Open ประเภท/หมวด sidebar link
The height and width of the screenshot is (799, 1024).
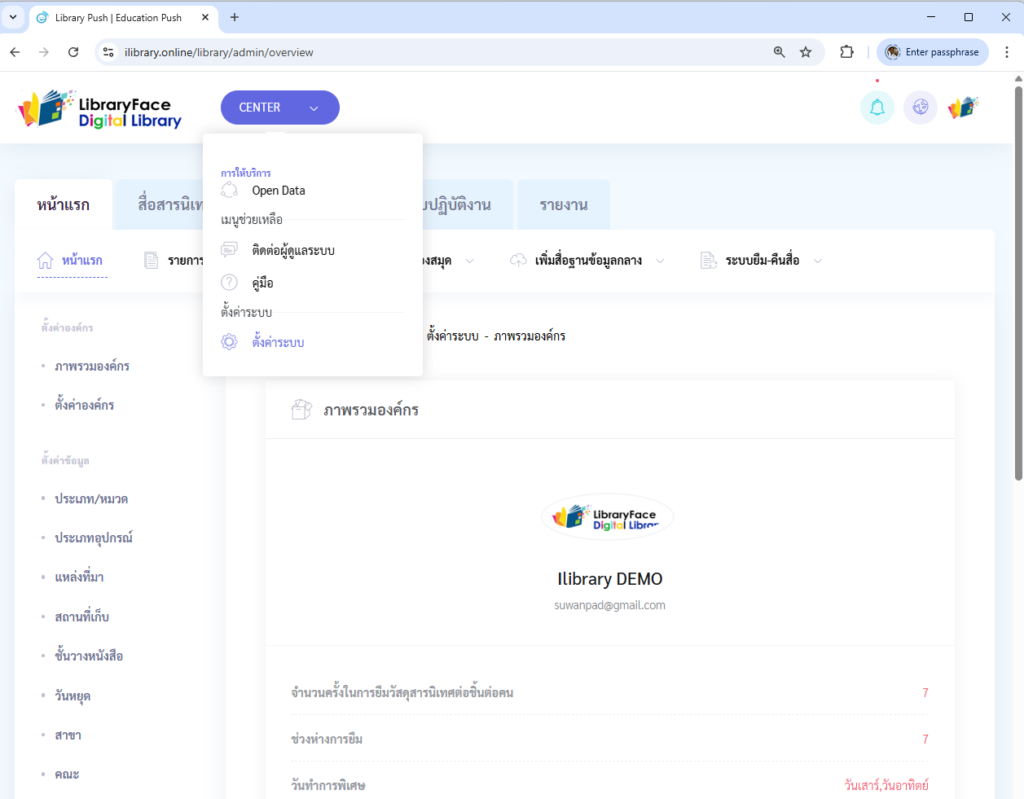[91, 498]
